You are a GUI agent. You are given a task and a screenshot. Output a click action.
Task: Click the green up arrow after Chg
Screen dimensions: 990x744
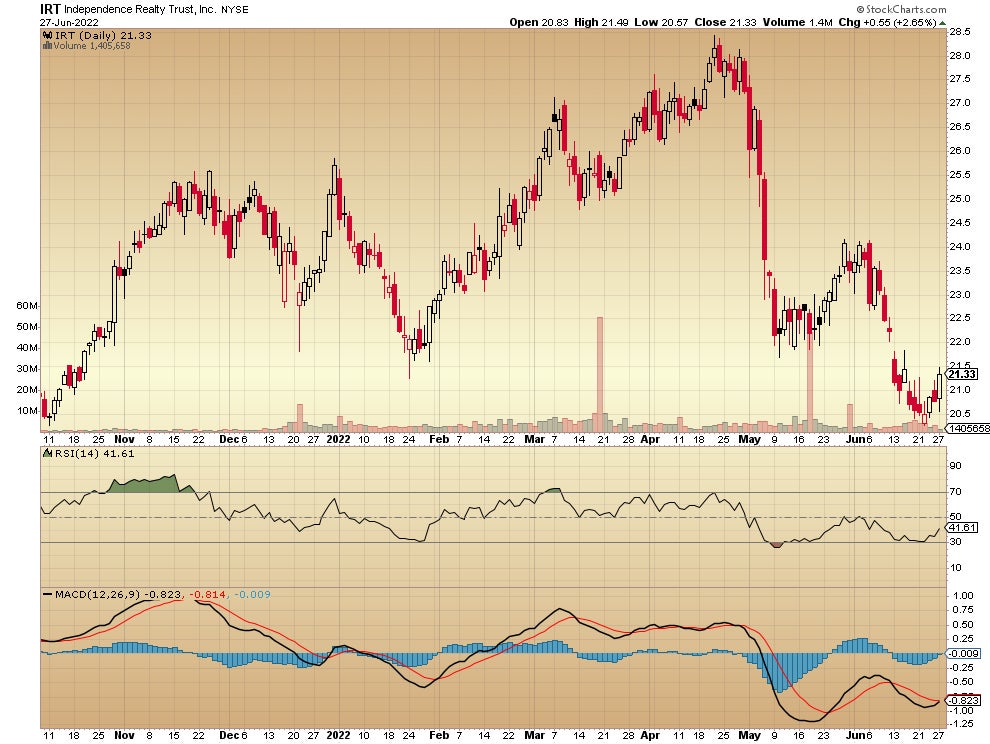(943, 23)
